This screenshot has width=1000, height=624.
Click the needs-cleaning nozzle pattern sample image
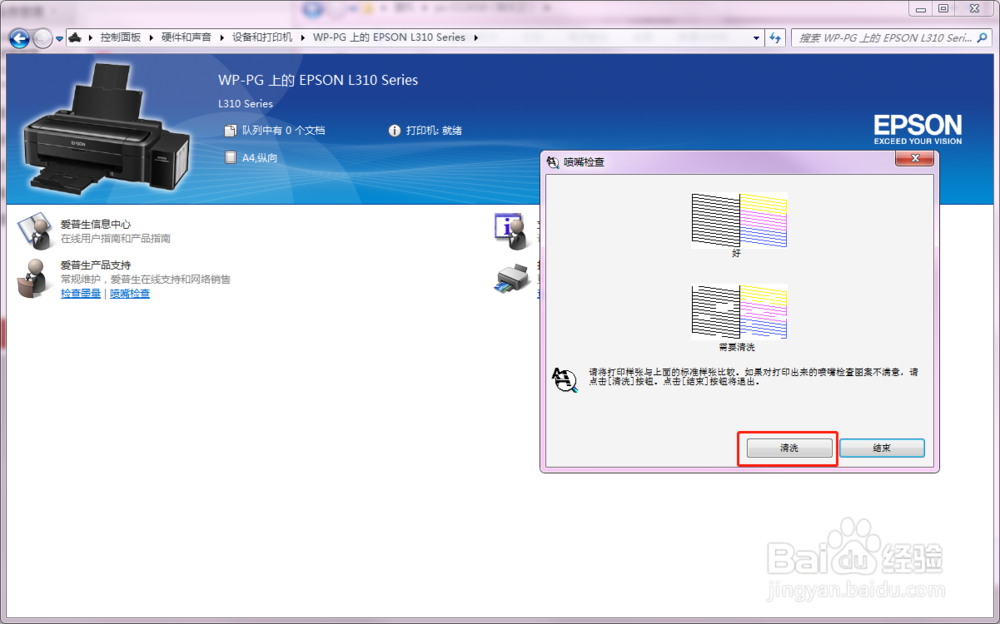(739, 312)
